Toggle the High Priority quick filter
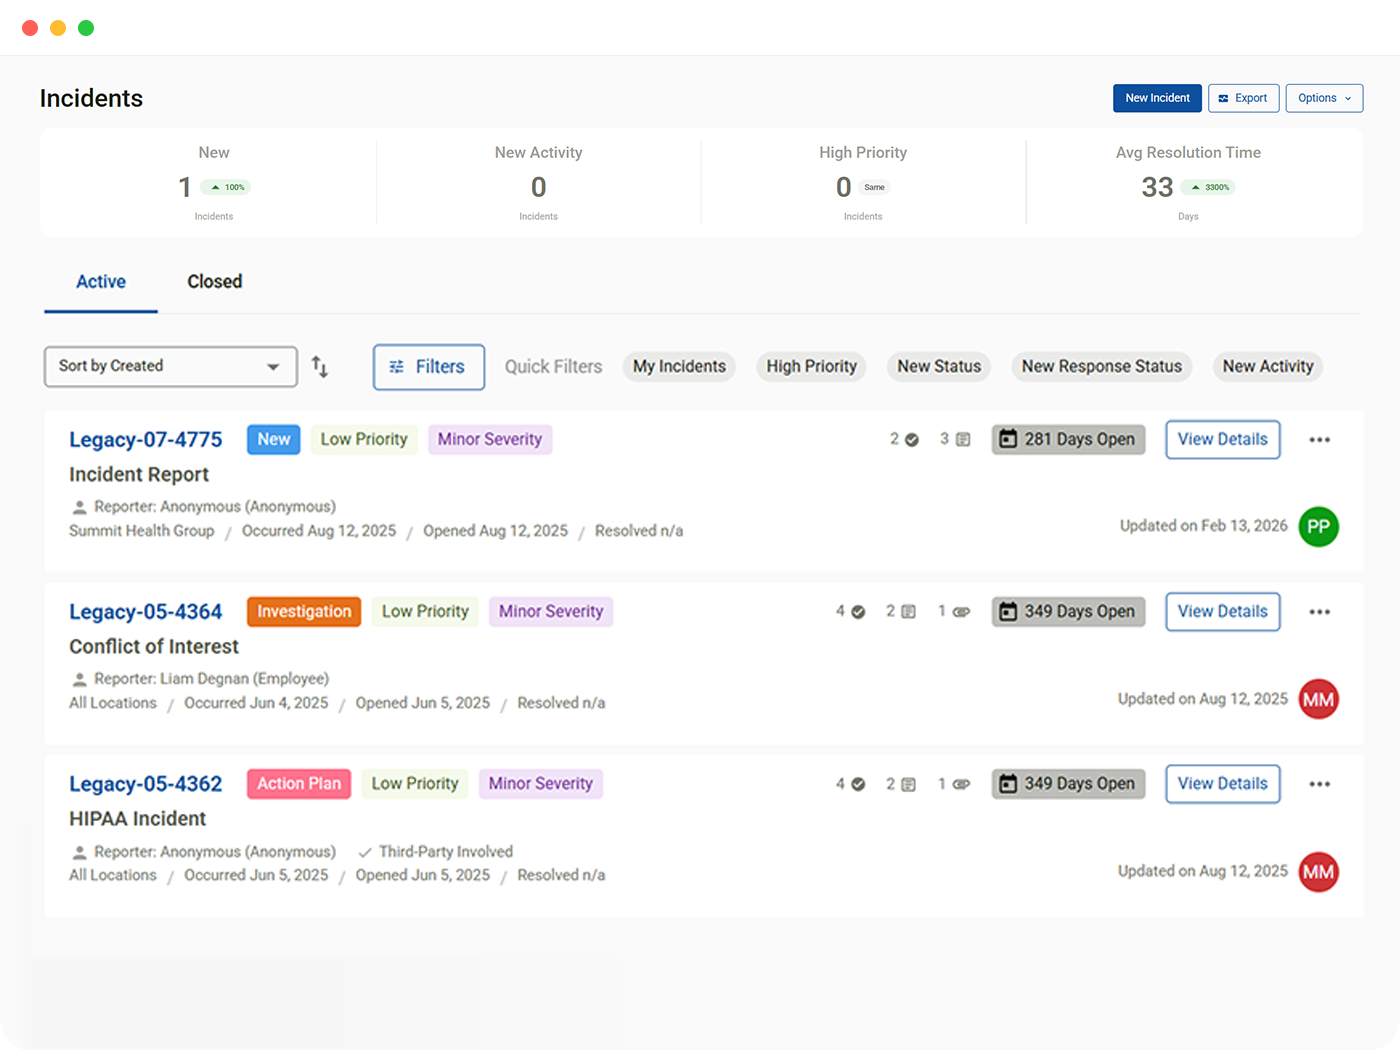1400x1050 pixels. [811, 367]
